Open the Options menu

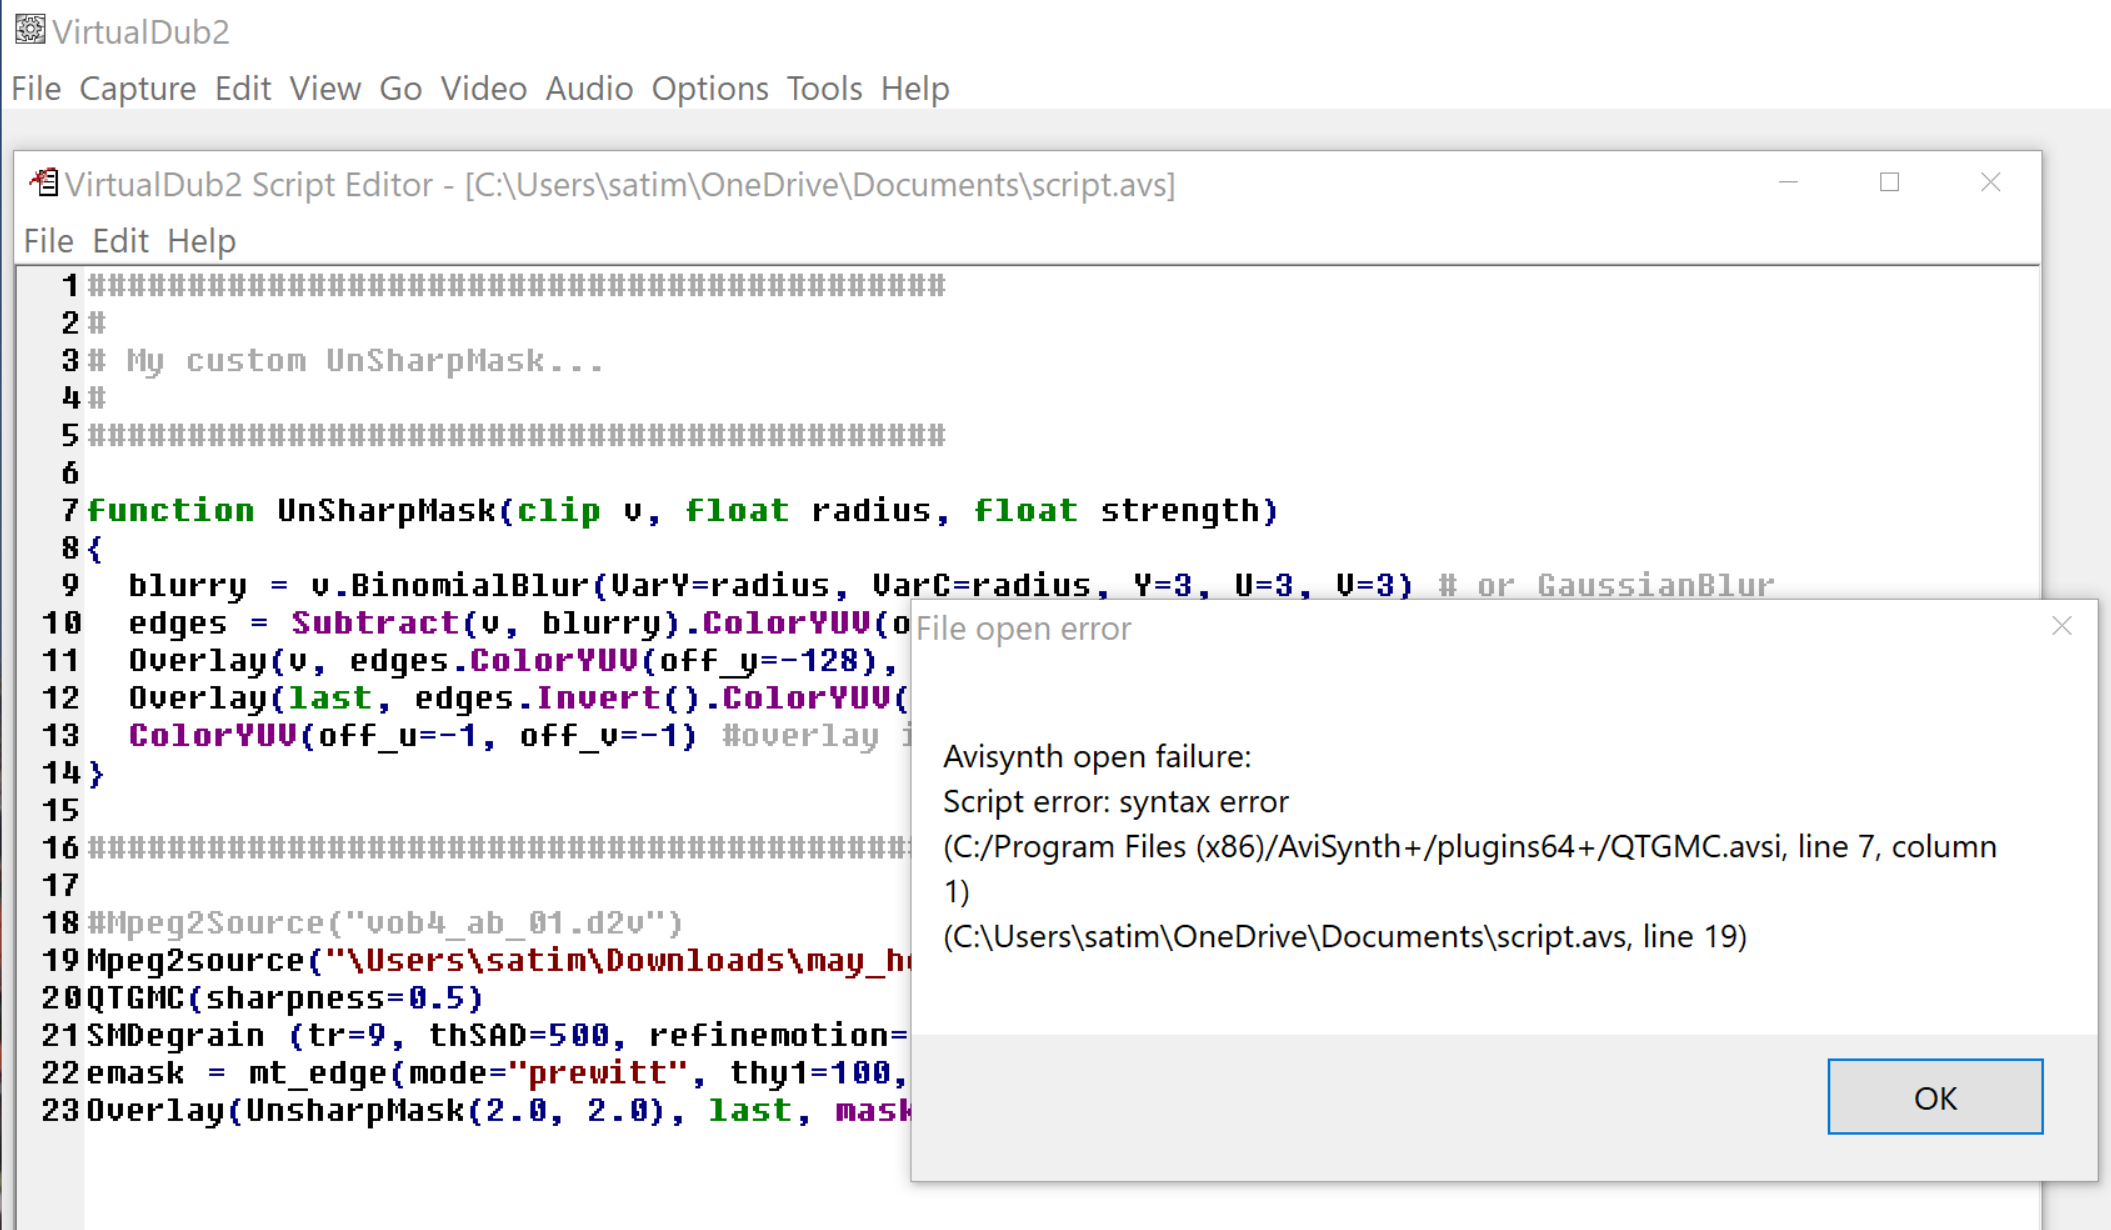[x=710, y=89]
